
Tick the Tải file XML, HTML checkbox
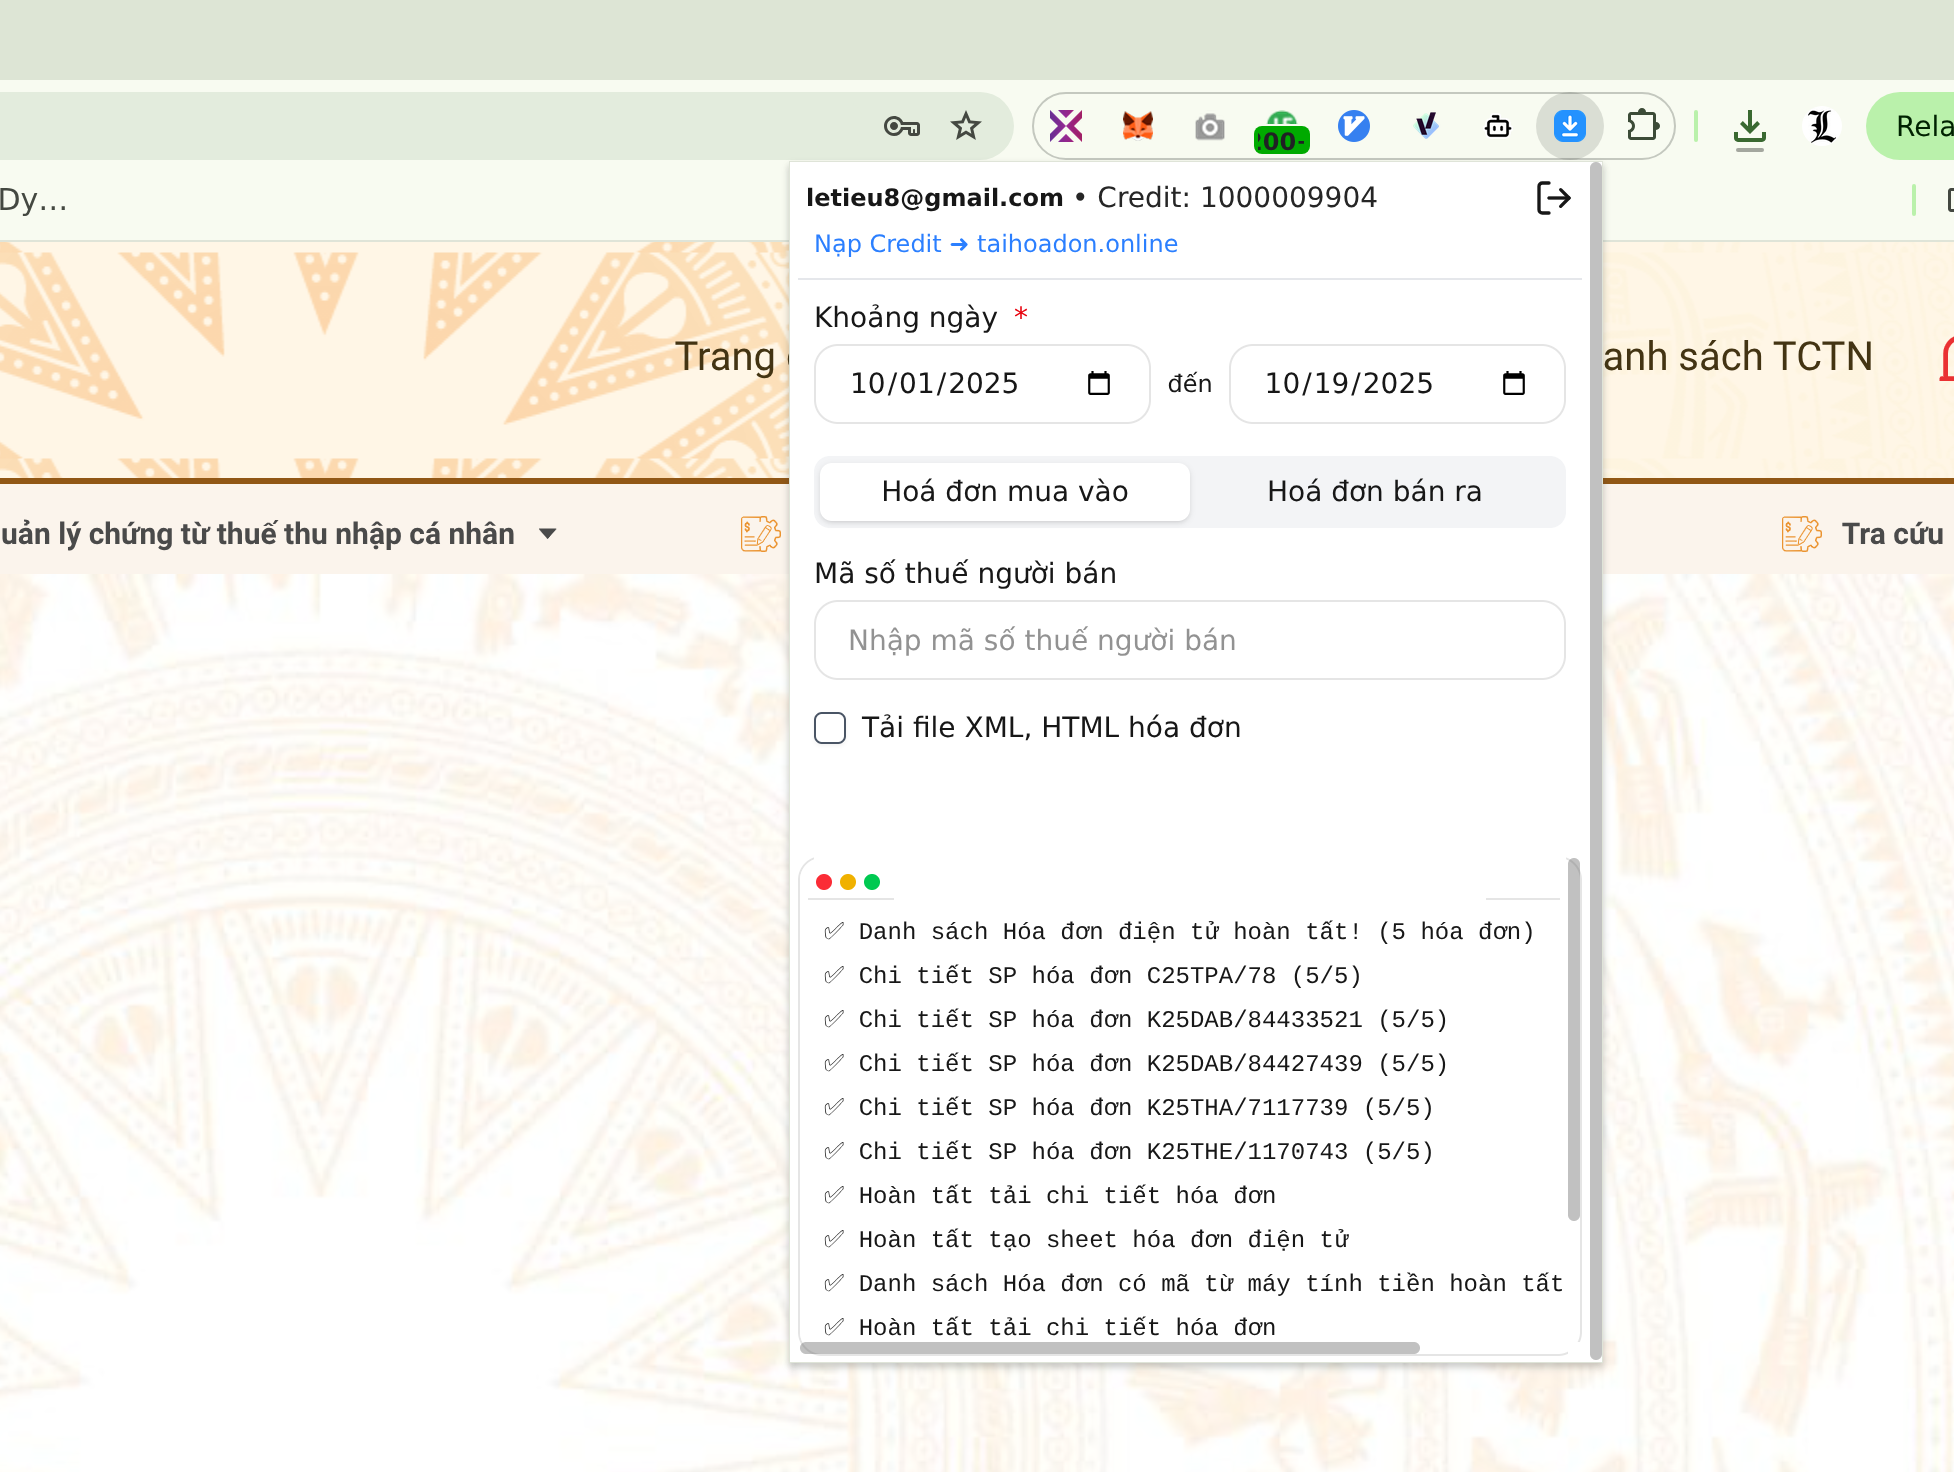click(x=830, y=728)
